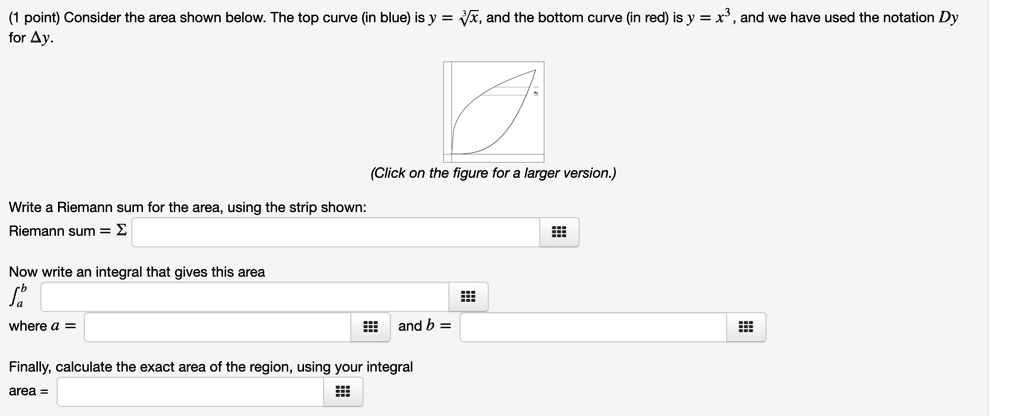Click the y = x³ formula text
1024x416 pixels.
710,18
